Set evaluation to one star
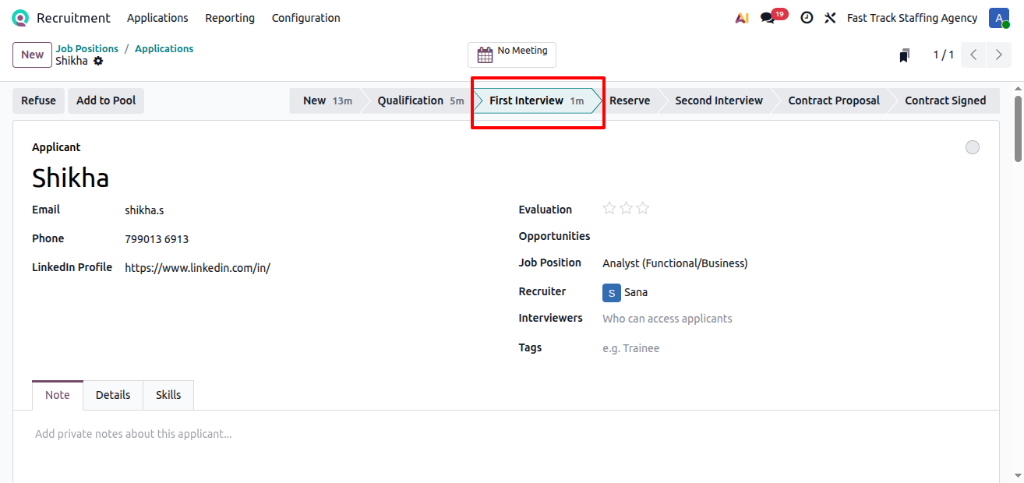The width and height of the screenshot is (1024, 483). pyautogui.click(x=609, y=209)
